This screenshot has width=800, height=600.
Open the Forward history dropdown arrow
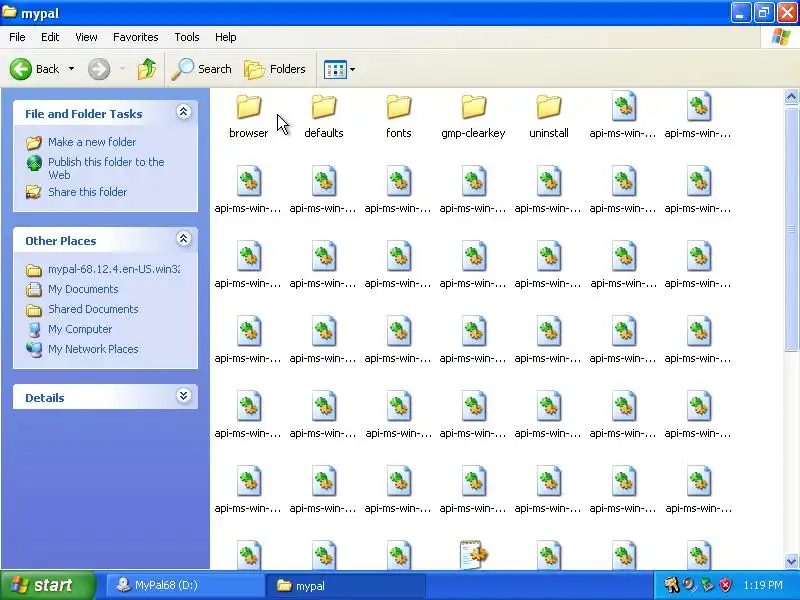(x=122, y=69)
